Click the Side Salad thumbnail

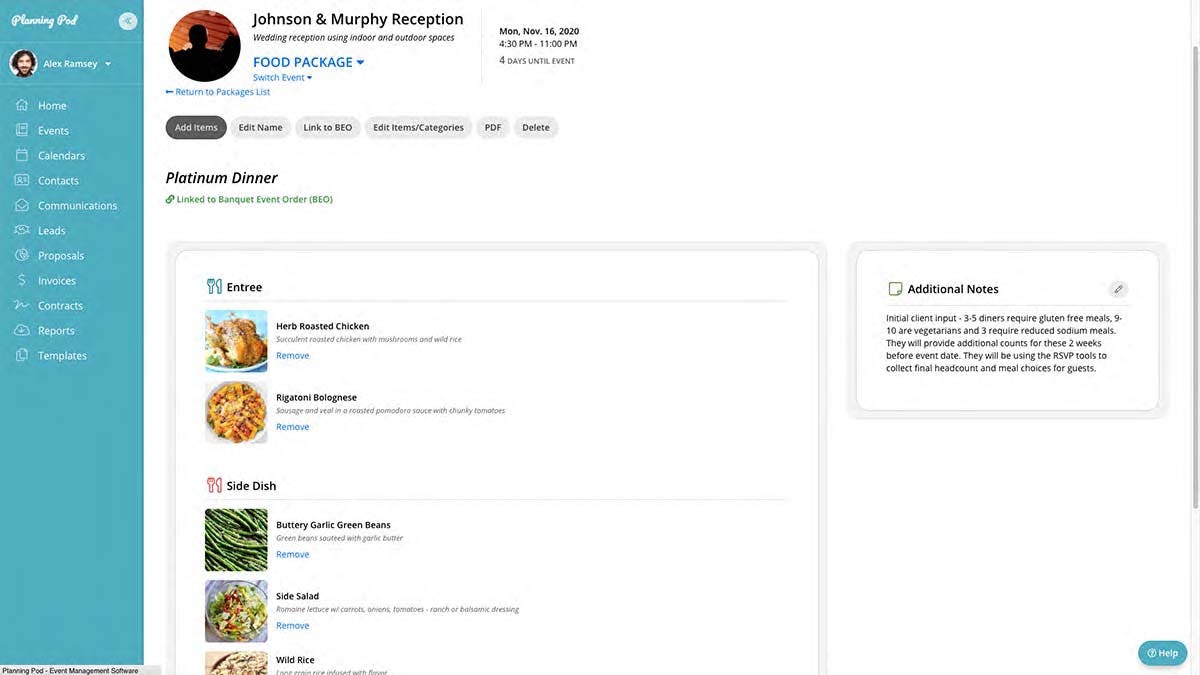[236, 611]
